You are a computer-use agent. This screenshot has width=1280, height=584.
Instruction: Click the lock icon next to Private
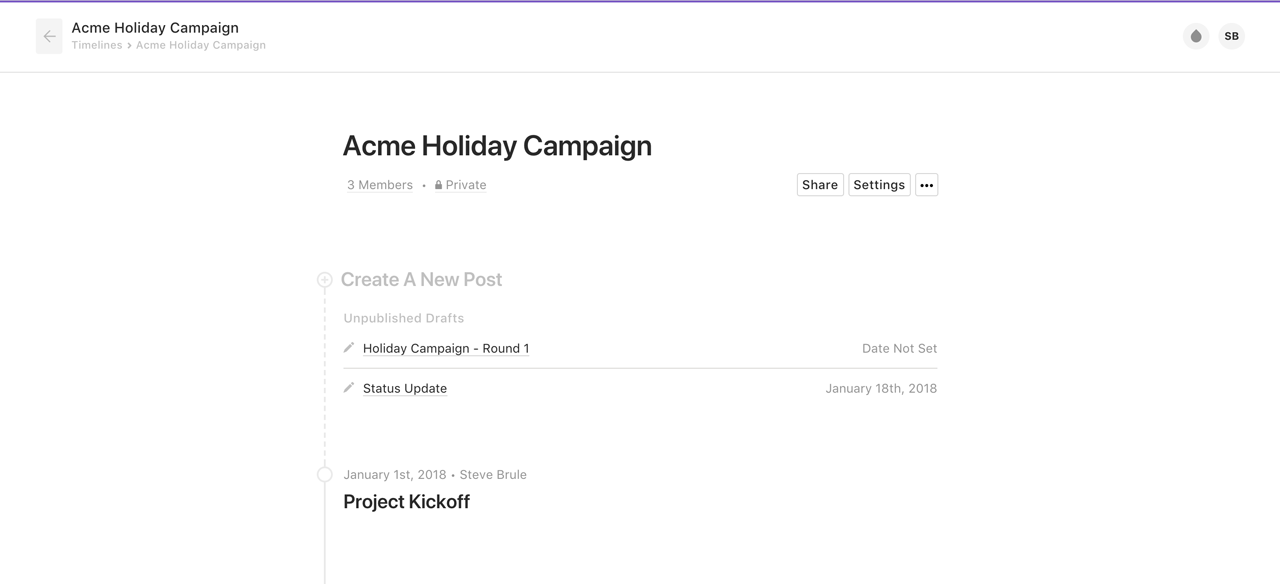(438, 185)
